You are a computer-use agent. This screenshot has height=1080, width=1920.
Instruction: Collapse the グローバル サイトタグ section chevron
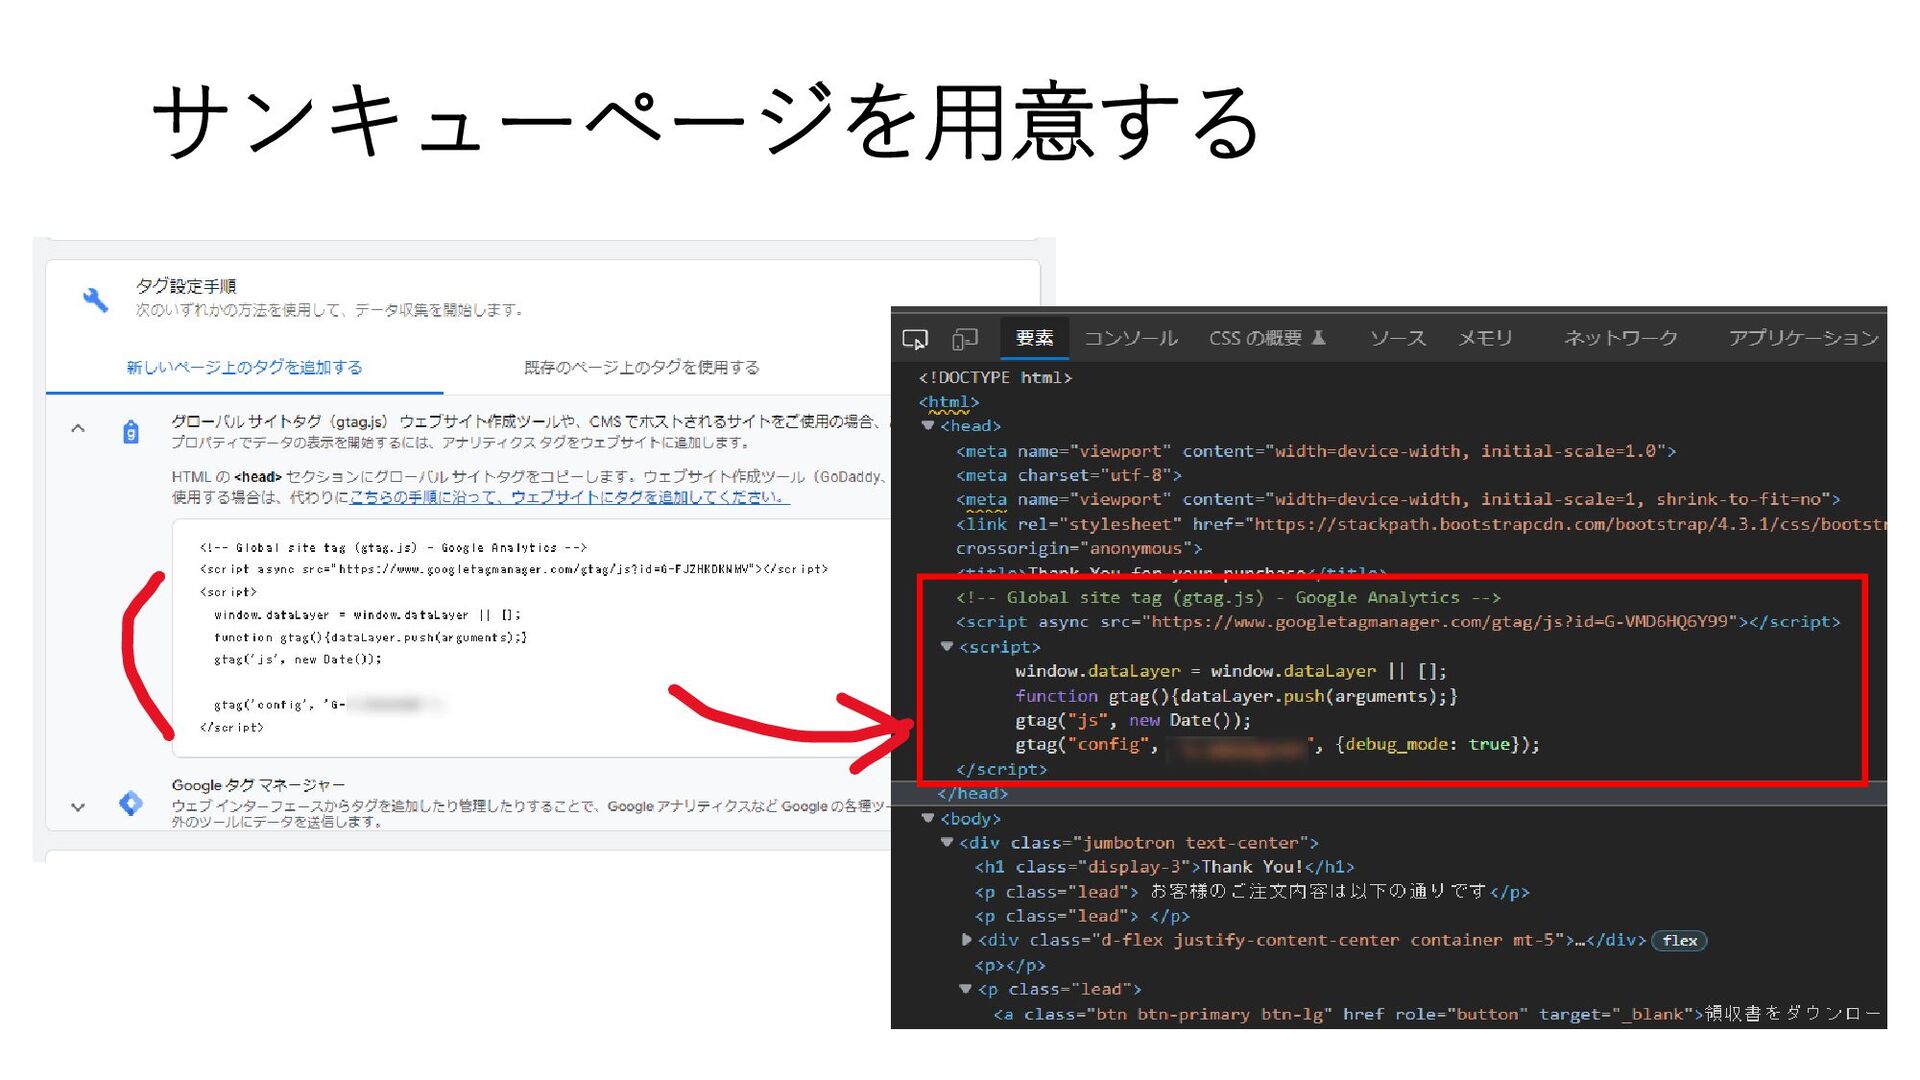(x=78, y=429)
